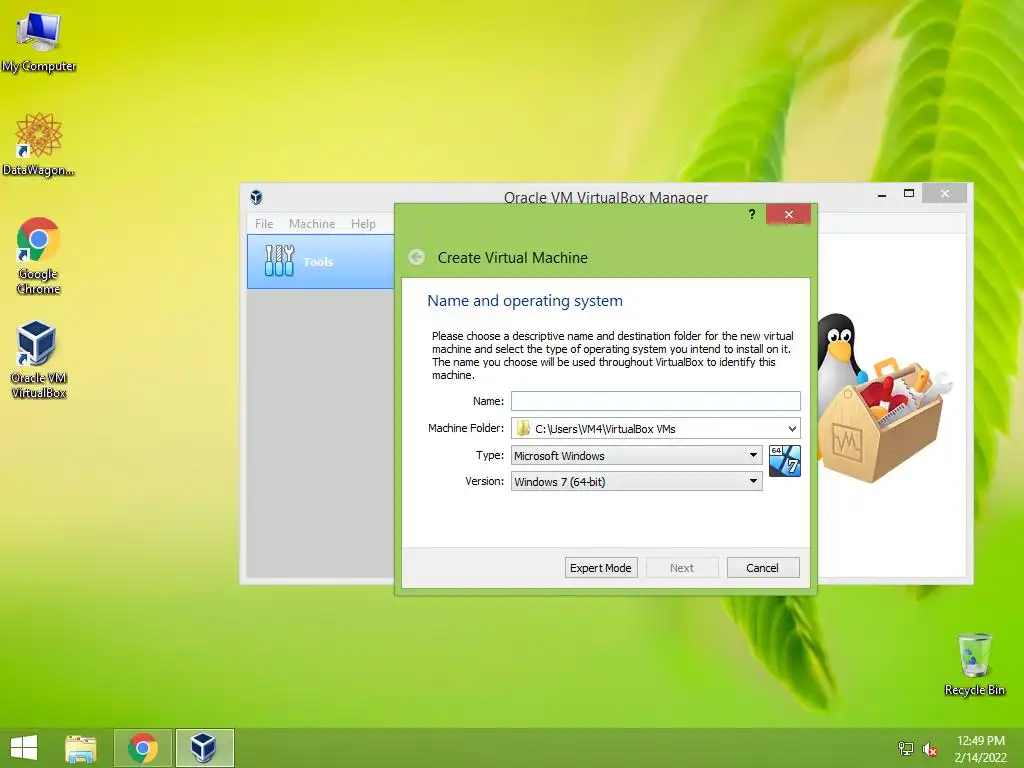Open the Type dropdown showing Microsoft Windows

(637, 455)
